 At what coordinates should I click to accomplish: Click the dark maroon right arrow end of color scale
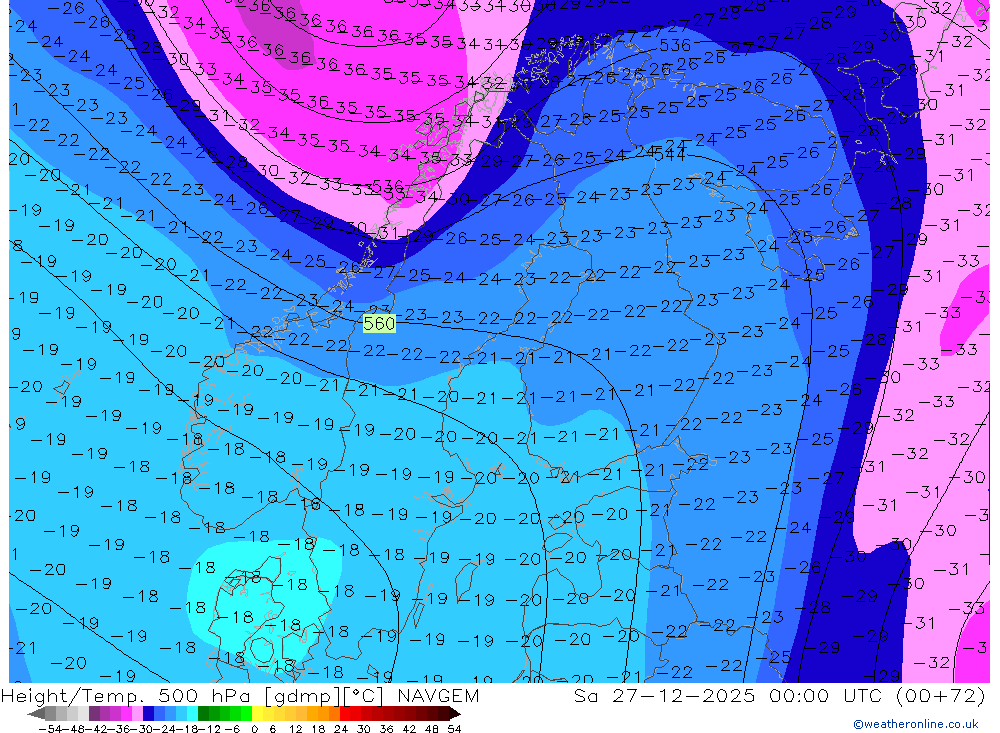coord(455,713)
